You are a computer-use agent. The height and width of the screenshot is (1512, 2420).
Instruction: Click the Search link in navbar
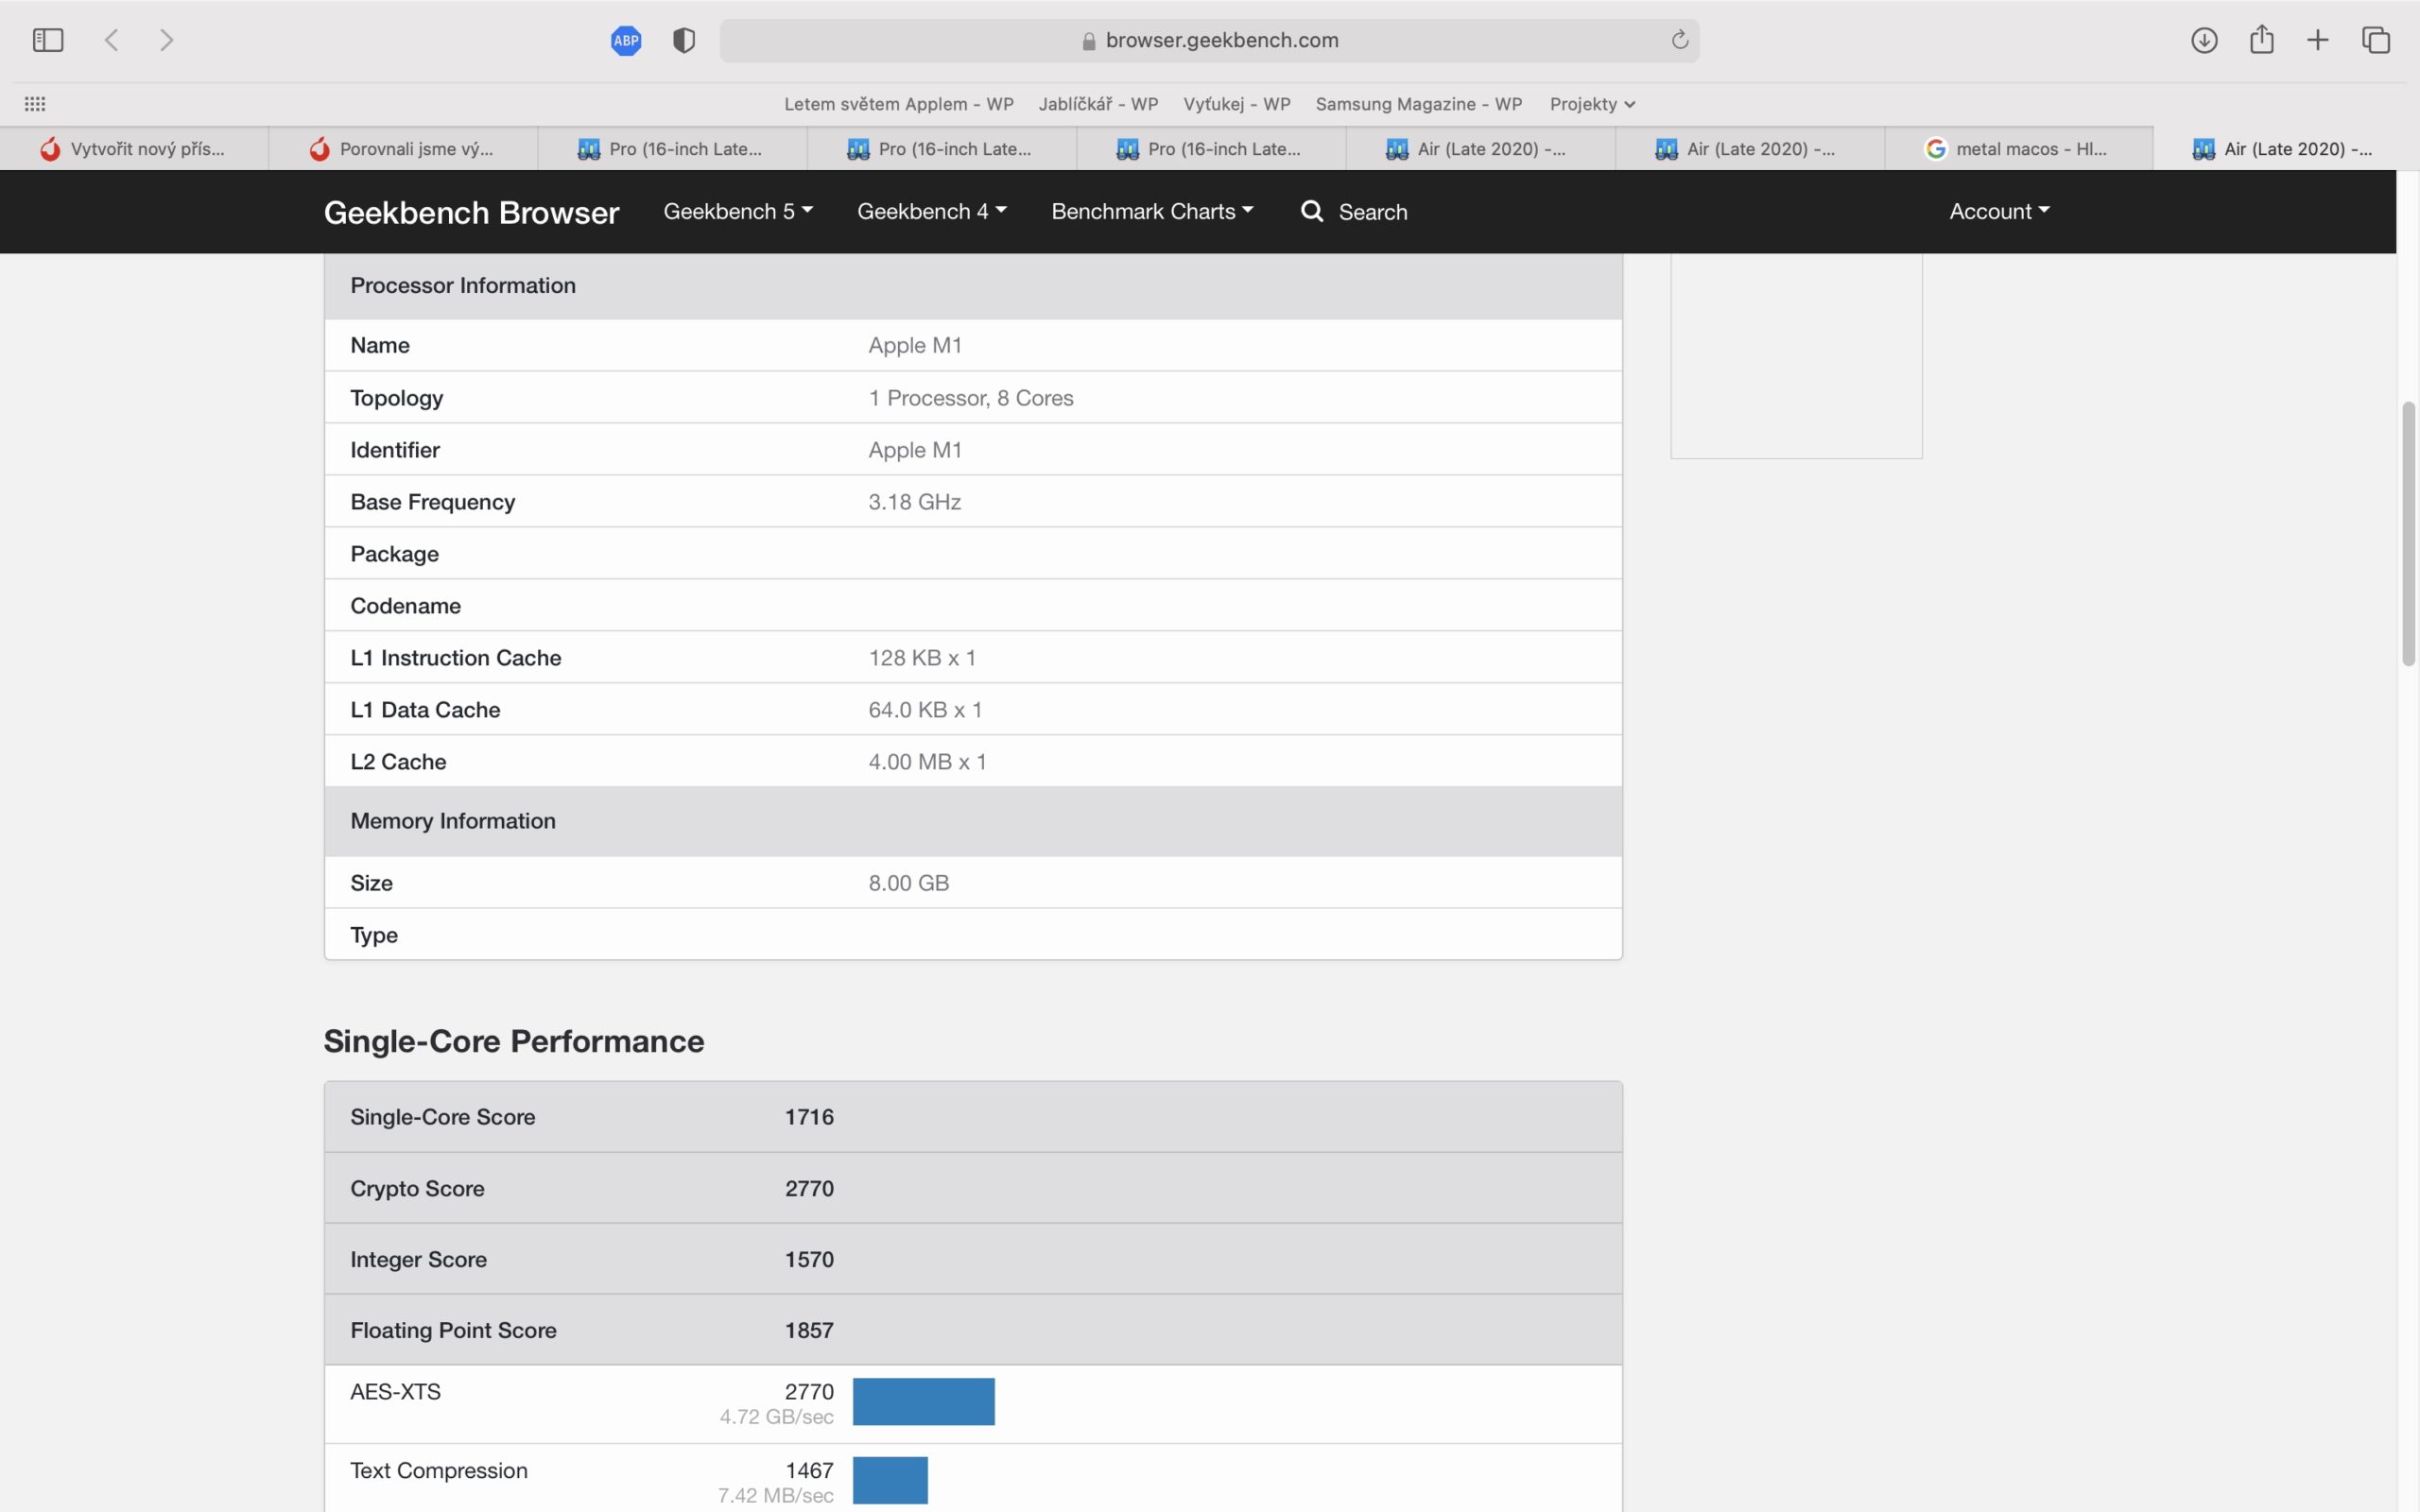(x=1372, y=212)
